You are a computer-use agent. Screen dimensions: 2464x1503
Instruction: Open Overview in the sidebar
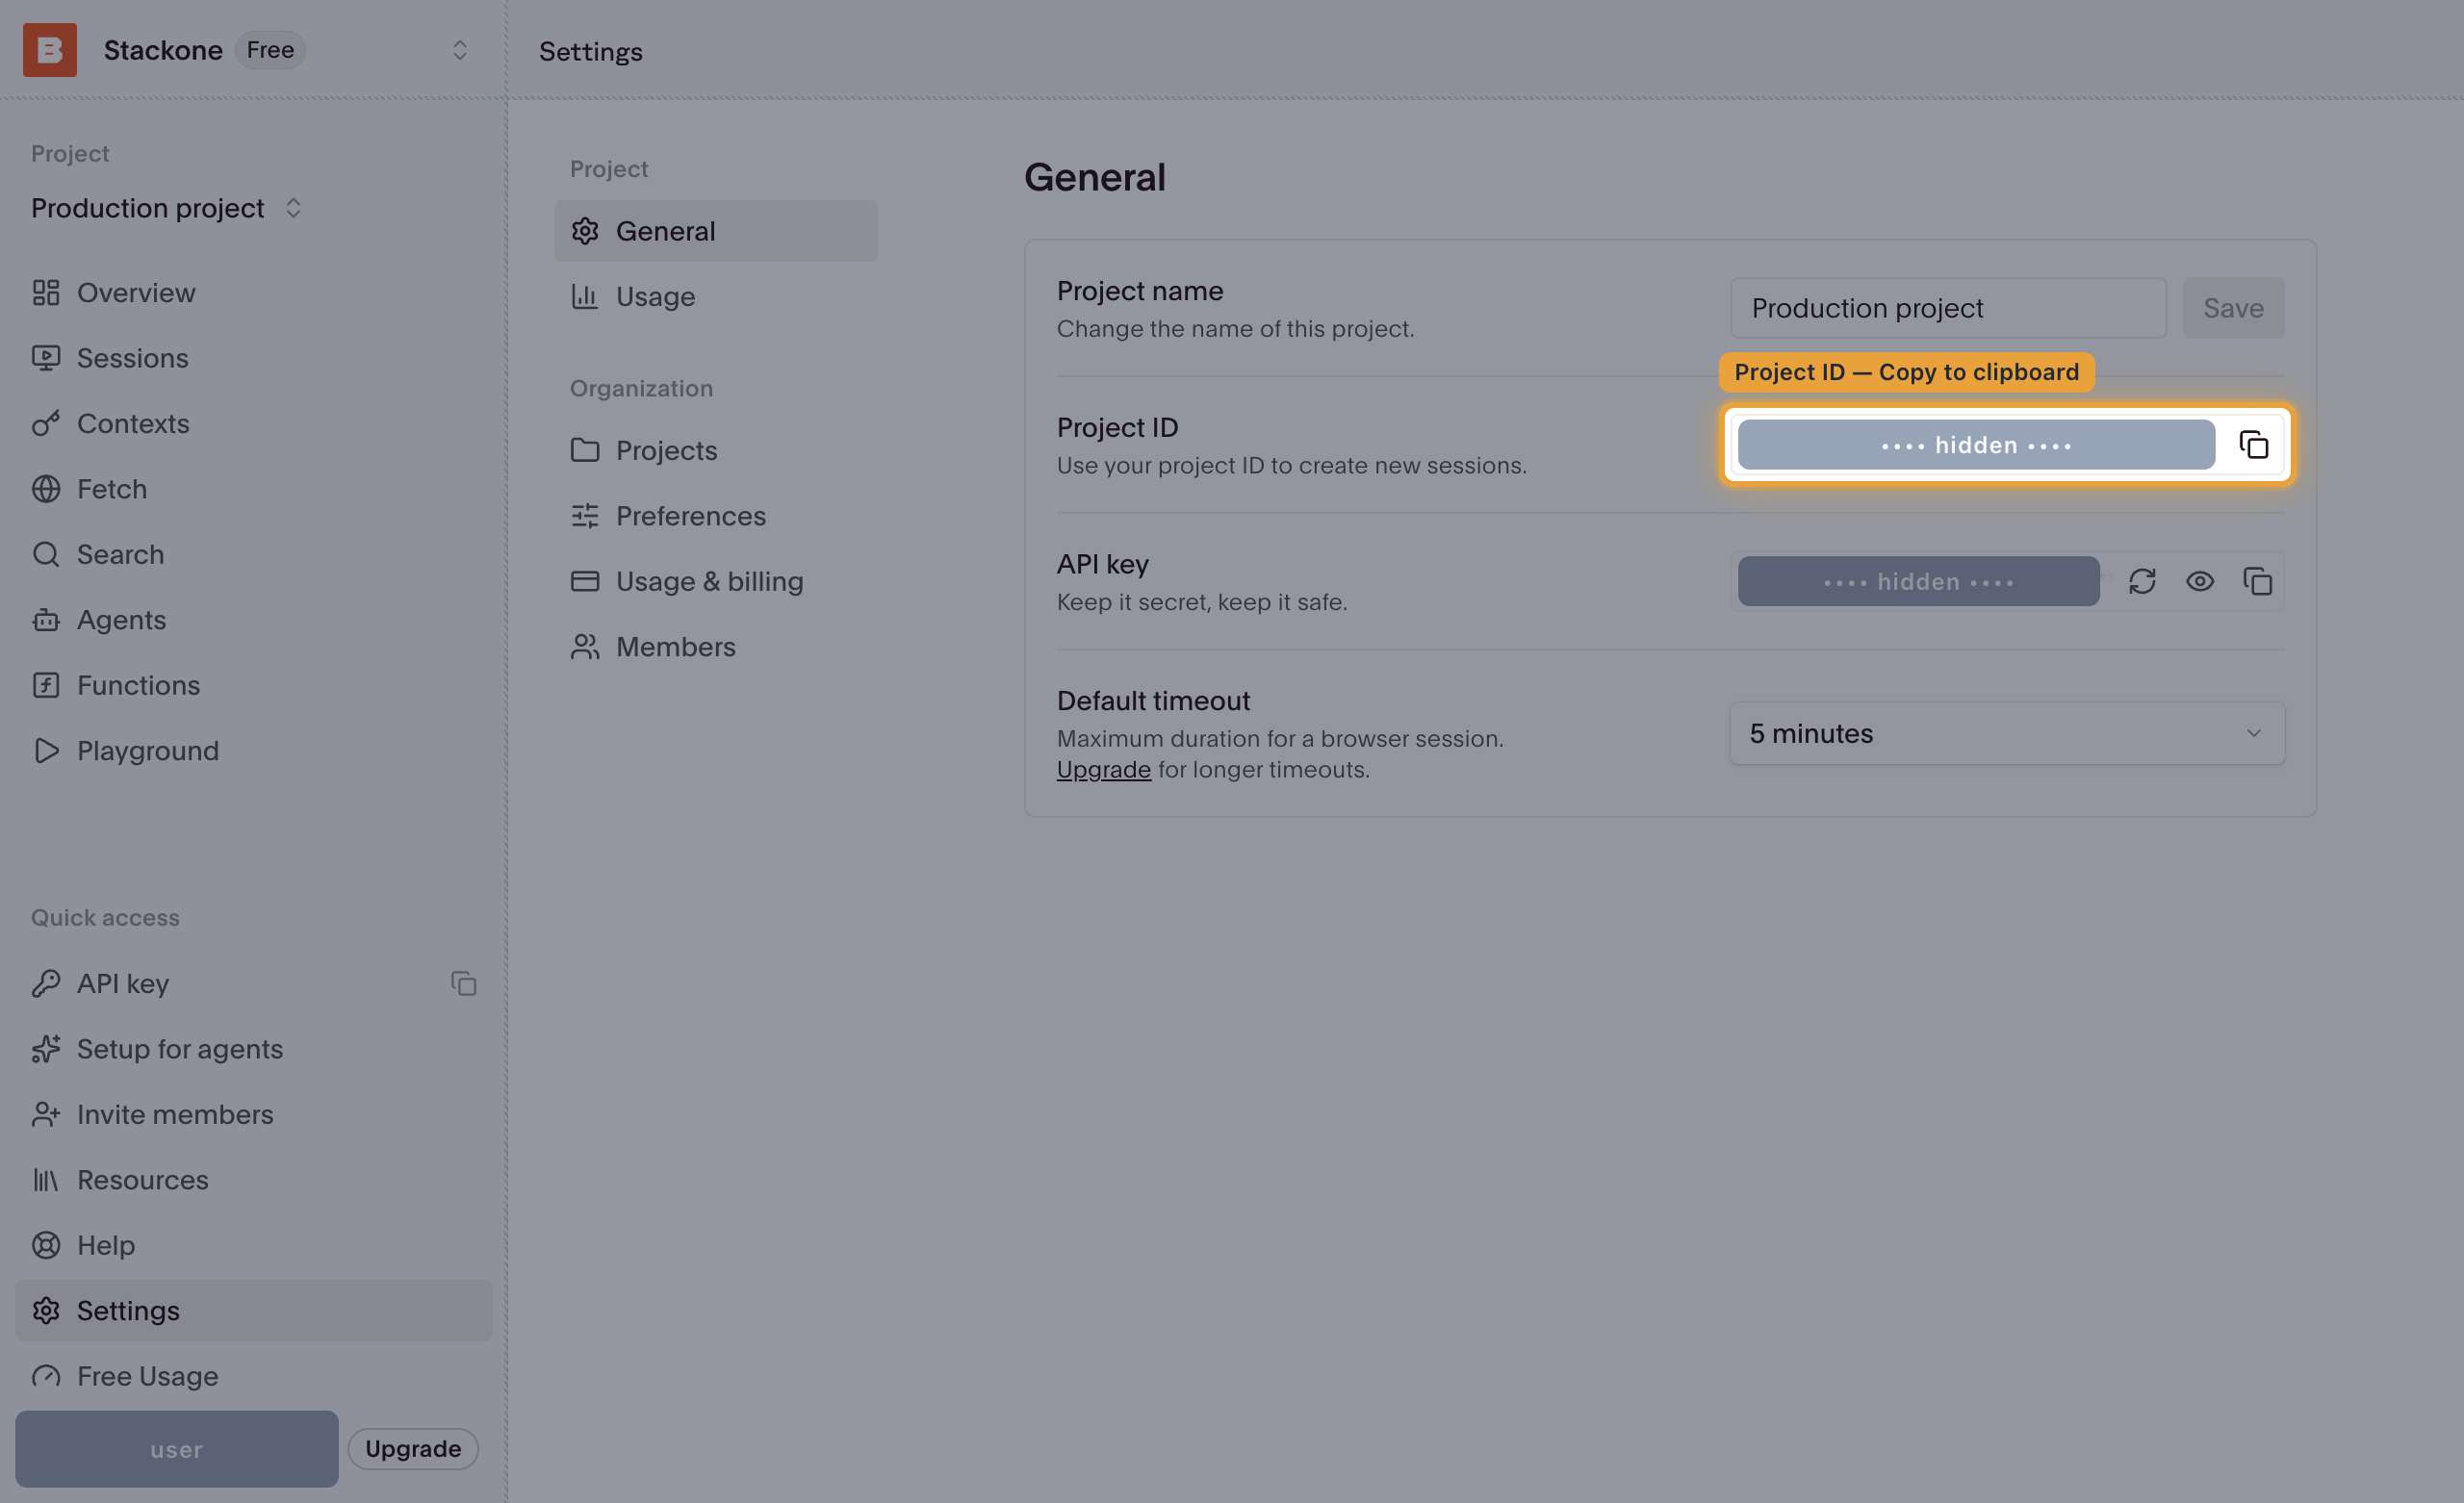(254, 293)
